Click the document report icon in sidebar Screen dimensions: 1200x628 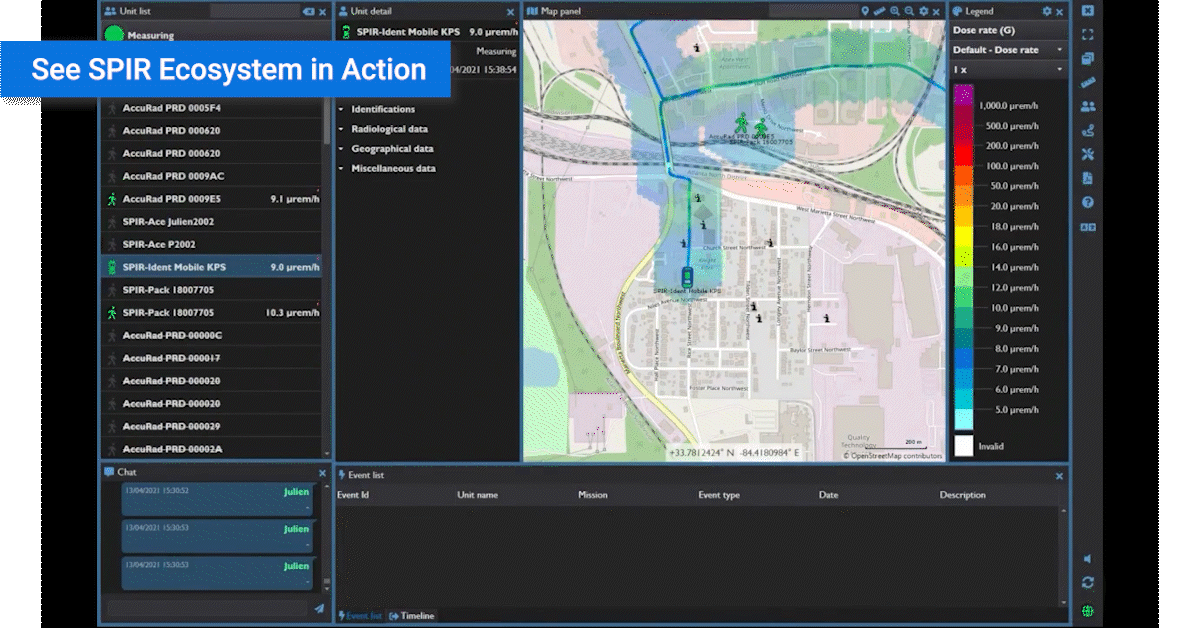tap(1088, 178)
